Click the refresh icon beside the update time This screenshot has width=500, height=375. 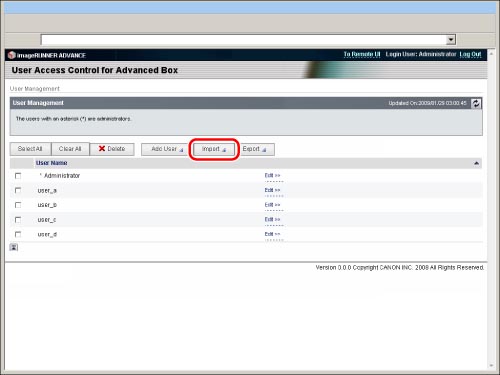pyautogui.click(x=476, y=103)
